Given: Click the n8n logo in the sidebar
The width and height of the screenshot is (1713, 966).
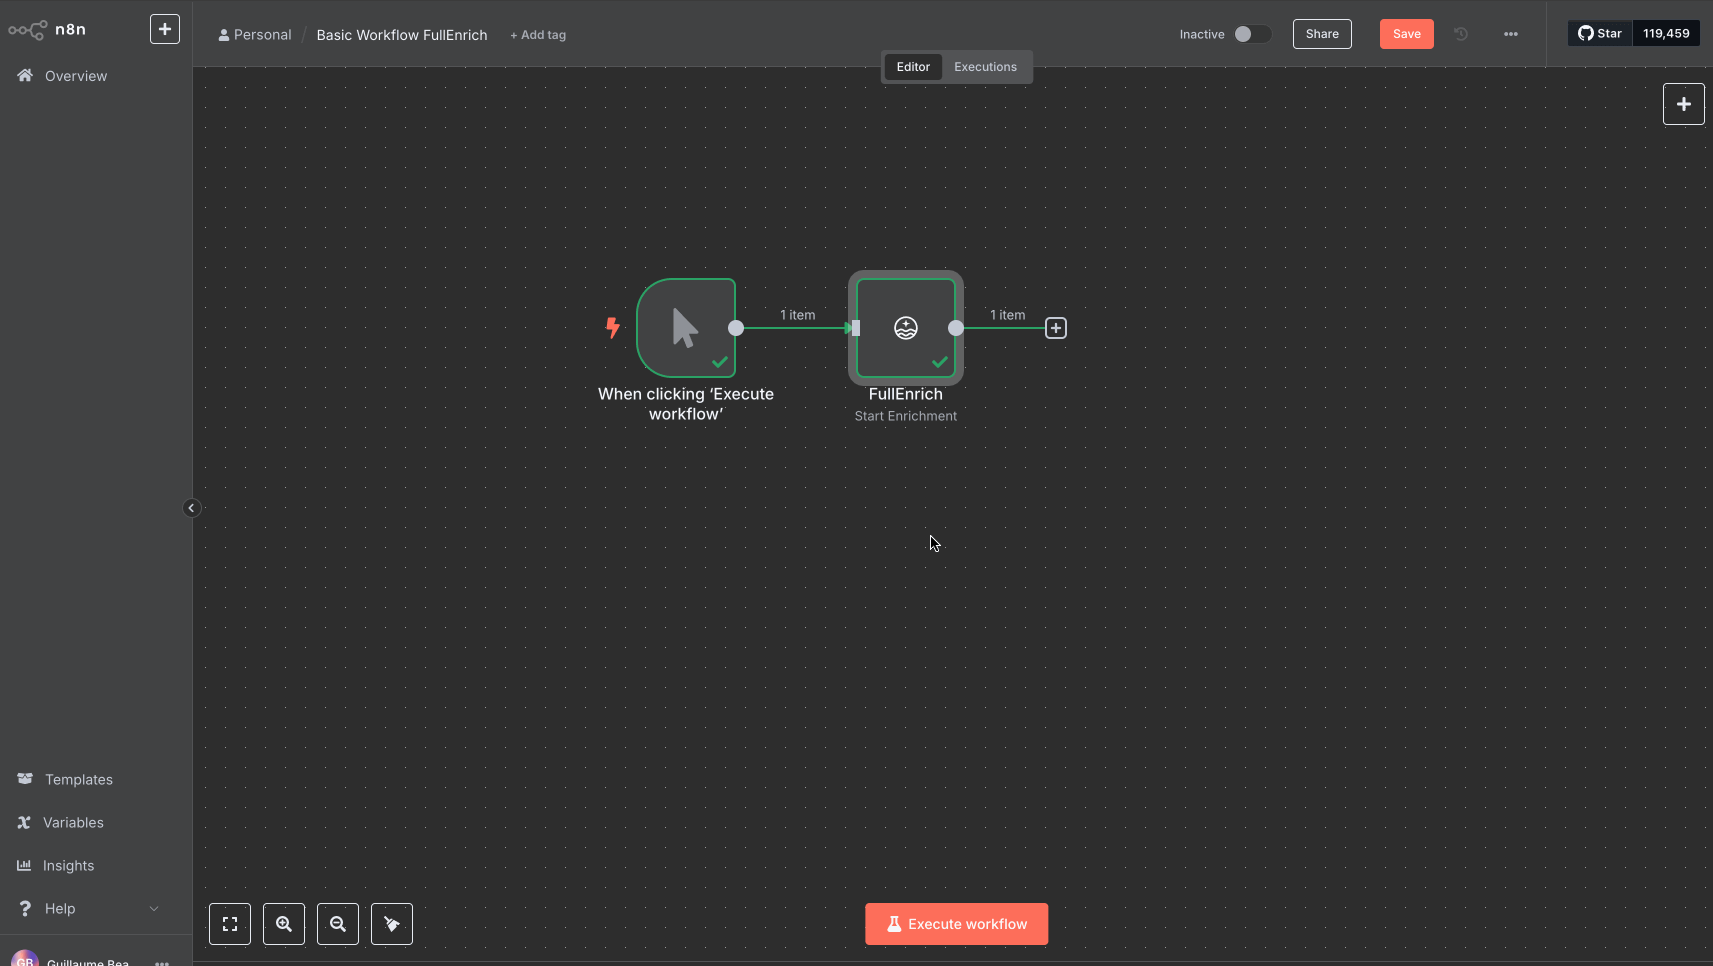Looking at the screenshot, I should point(47,30).
